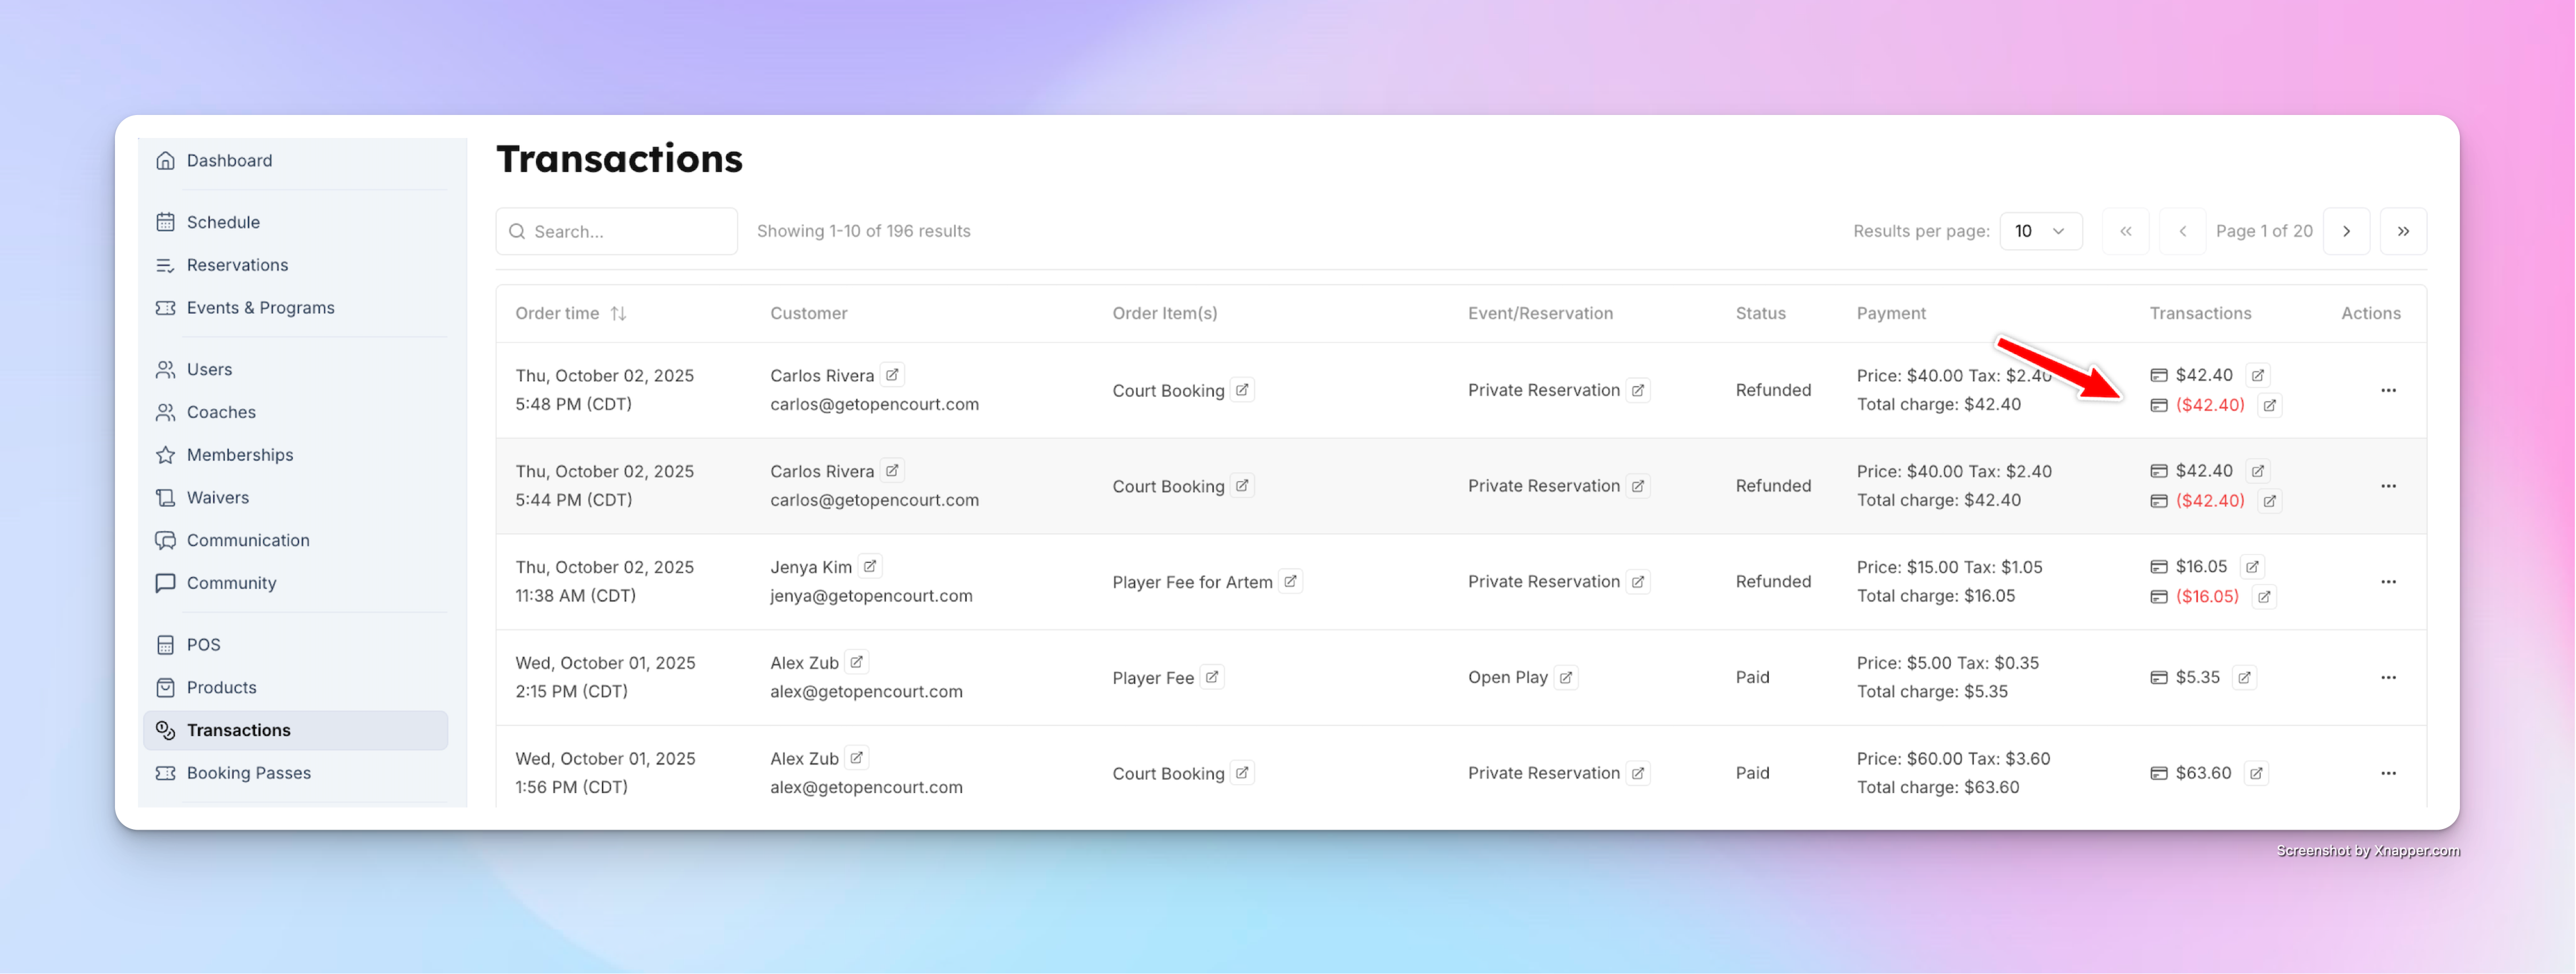Click the transactions Search field
Image resolution: width=2576 pixels, height=974 pixels.
pos(616,231)
